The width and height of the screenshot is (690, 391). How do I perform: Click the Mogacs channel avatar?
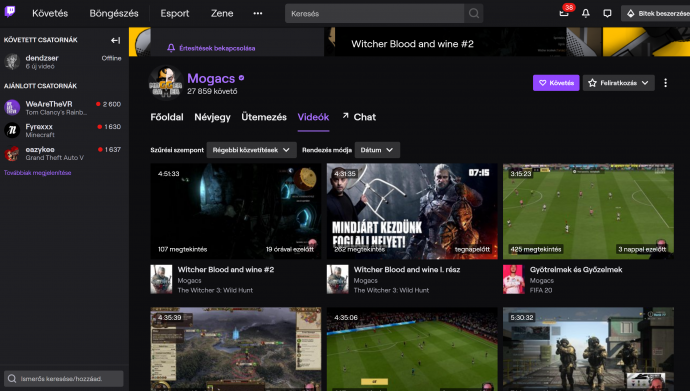[165, 83]
